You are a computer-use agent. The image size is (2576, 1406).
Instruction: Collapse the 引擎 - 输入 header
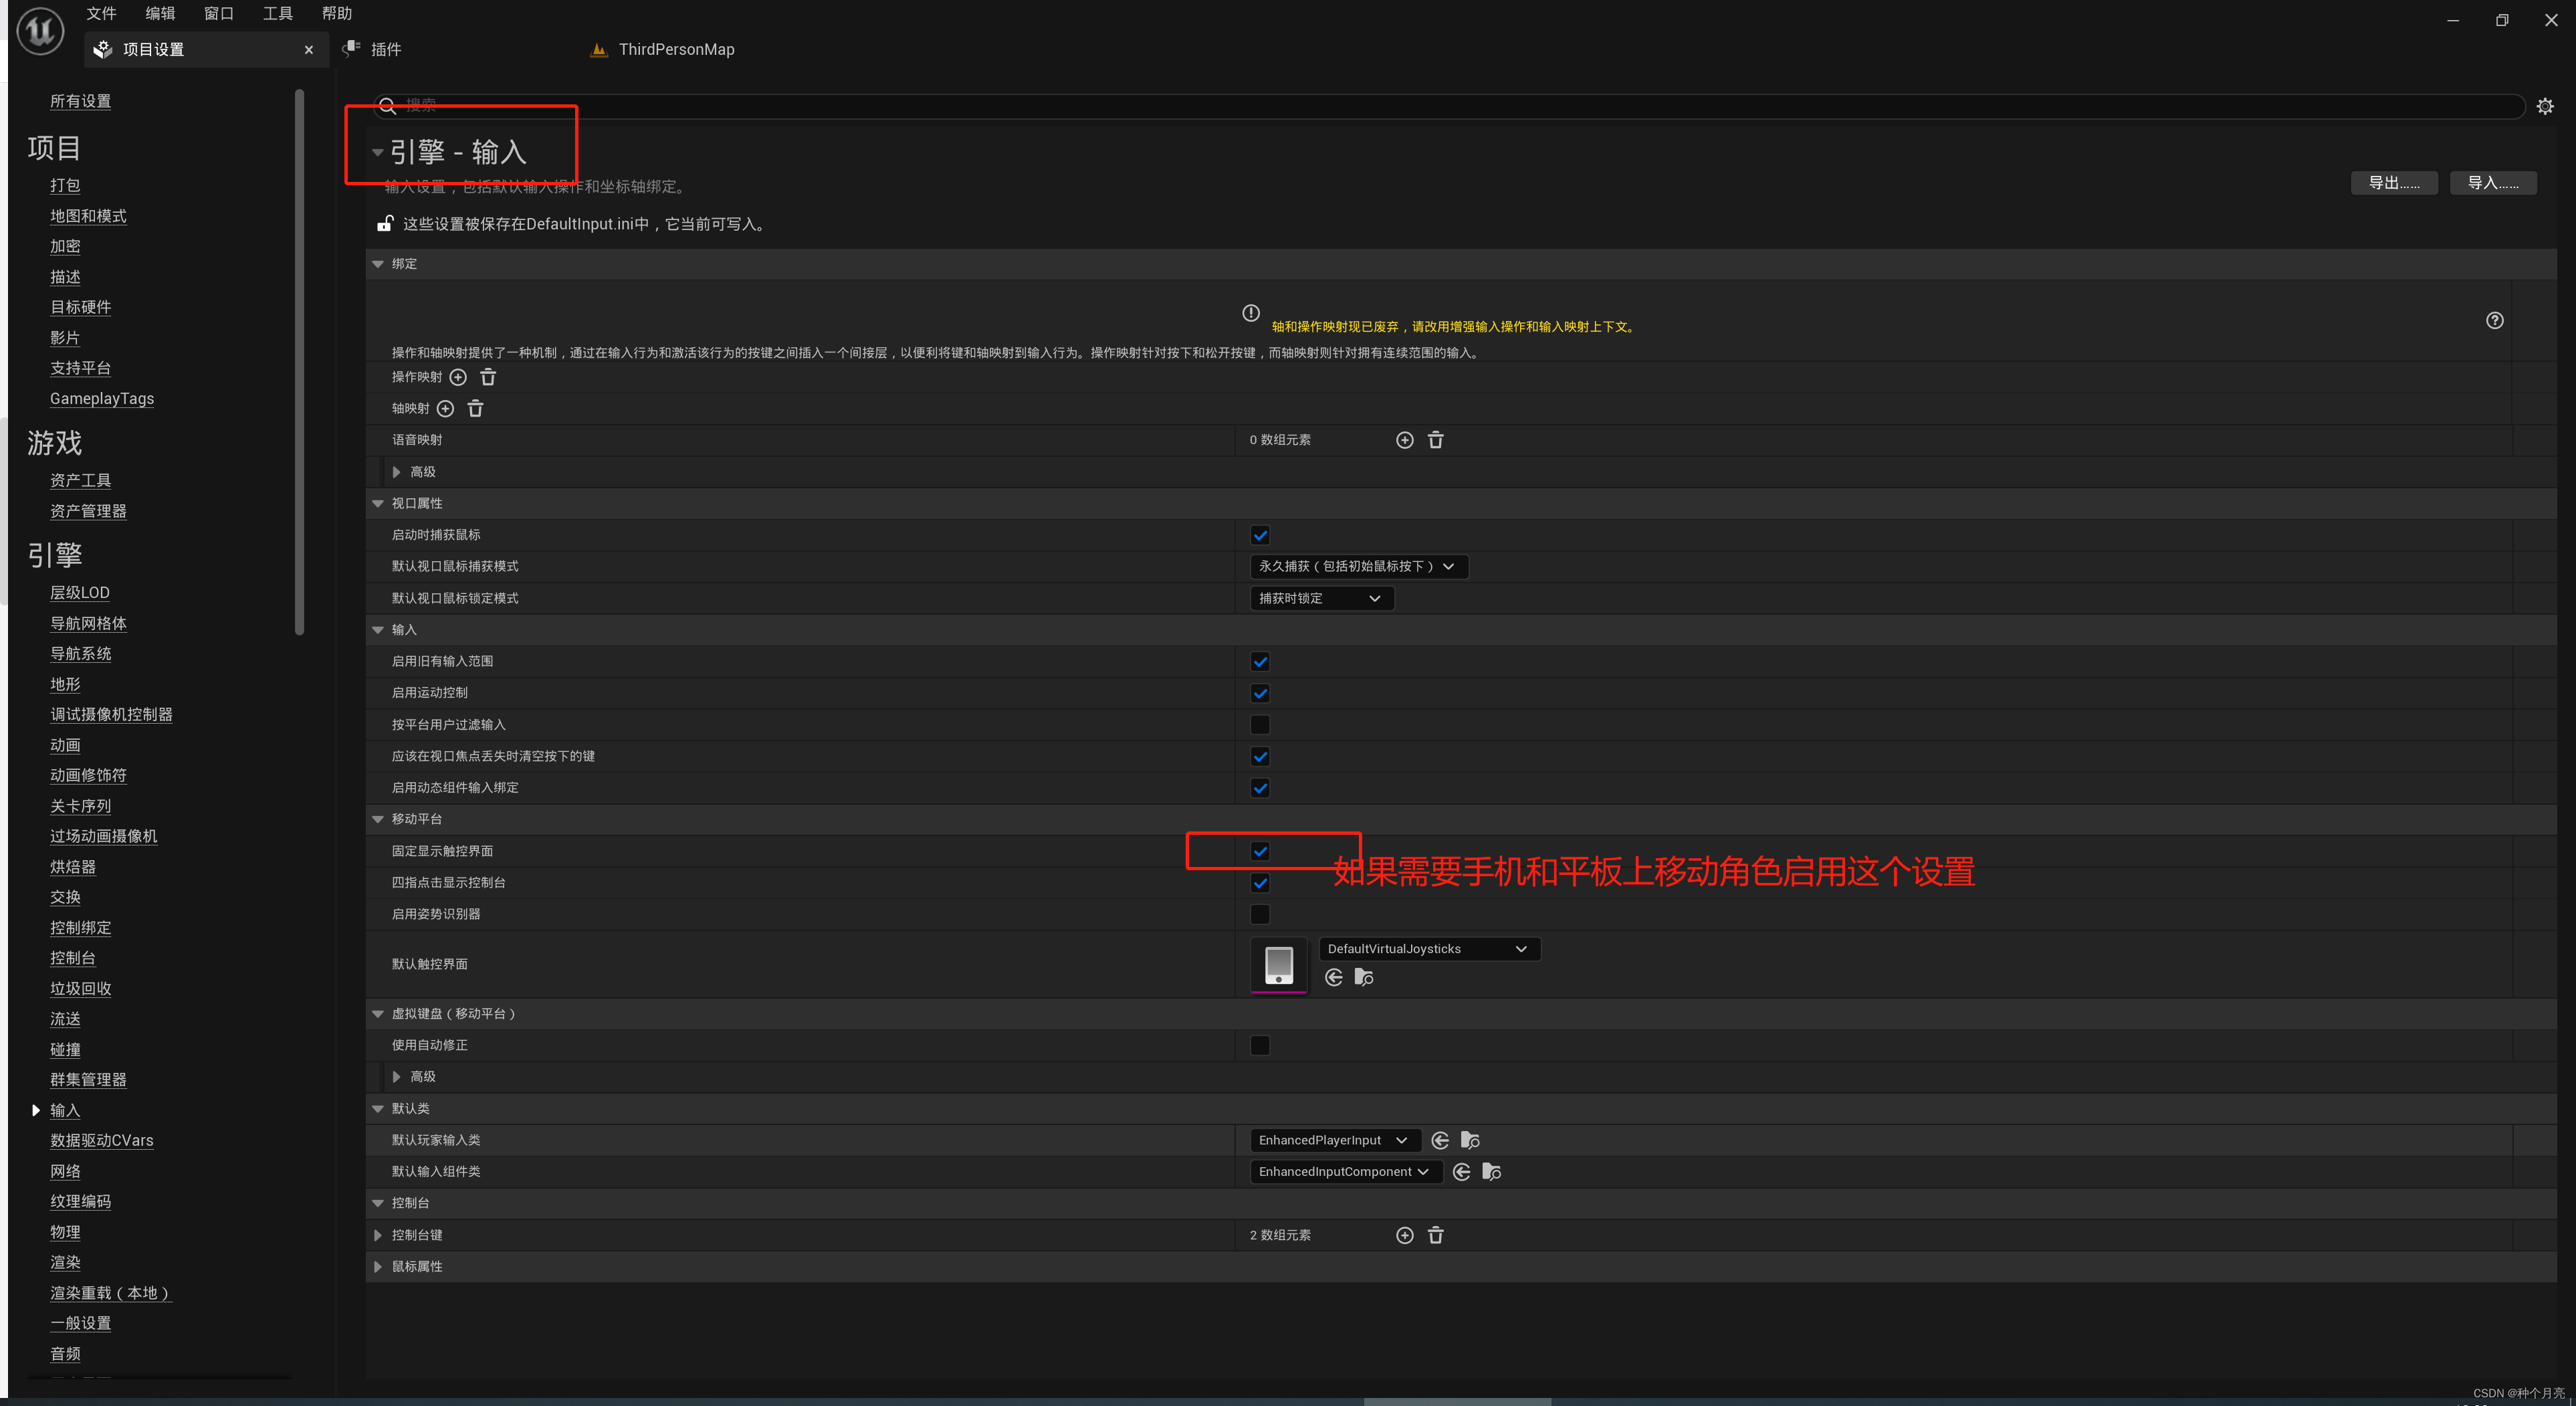(378, 152)
